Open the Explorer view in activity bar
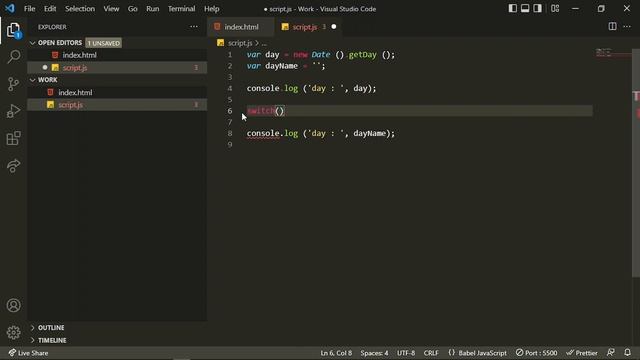This screenshot has height=360, width=640. pyautogui.click(x=13, y=30)
